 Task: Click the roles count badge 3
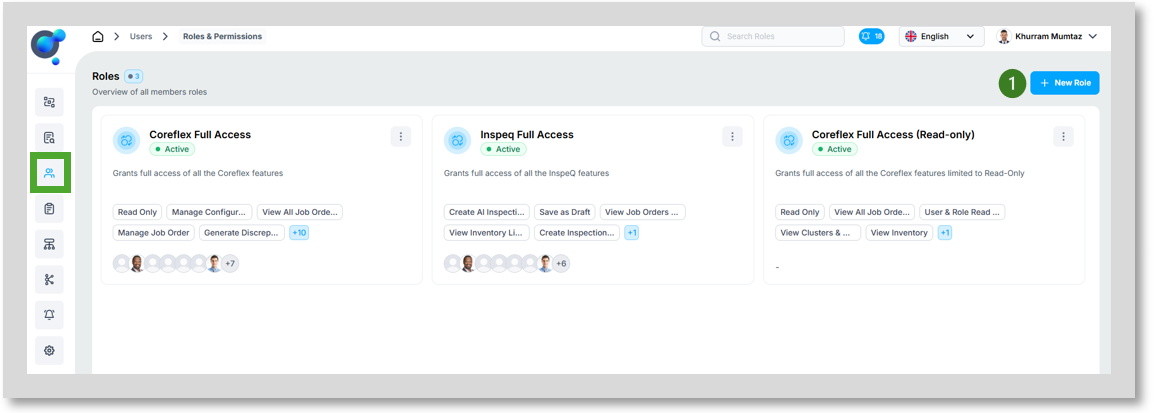[x=133, y=76]
